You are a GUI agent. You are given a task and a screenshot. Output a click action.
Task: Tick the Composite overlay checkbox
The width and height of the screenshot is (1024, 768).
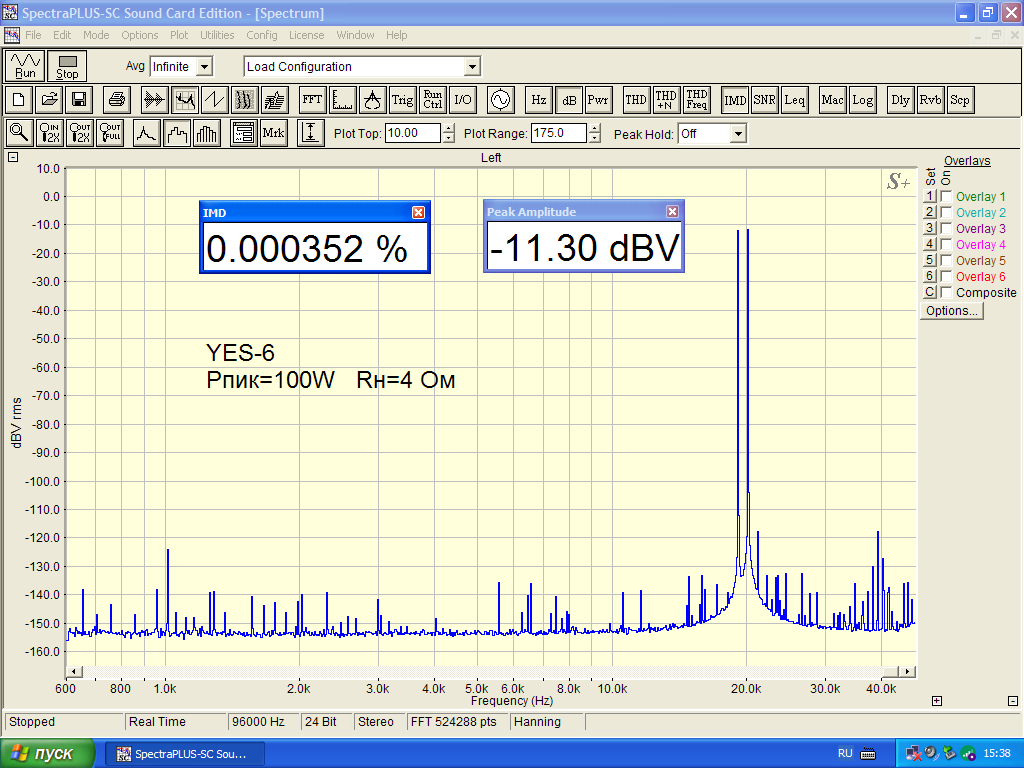click(946, 293)
